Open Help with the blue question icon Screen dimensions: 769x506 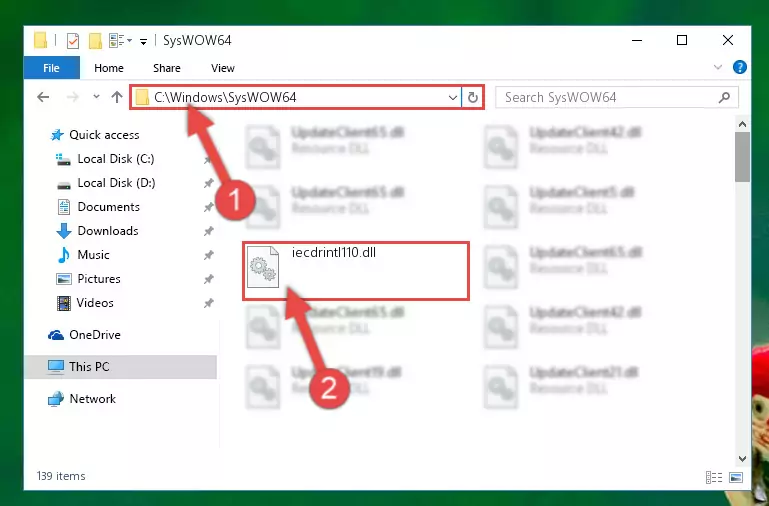pyautogui.click(x=740, y=67)
